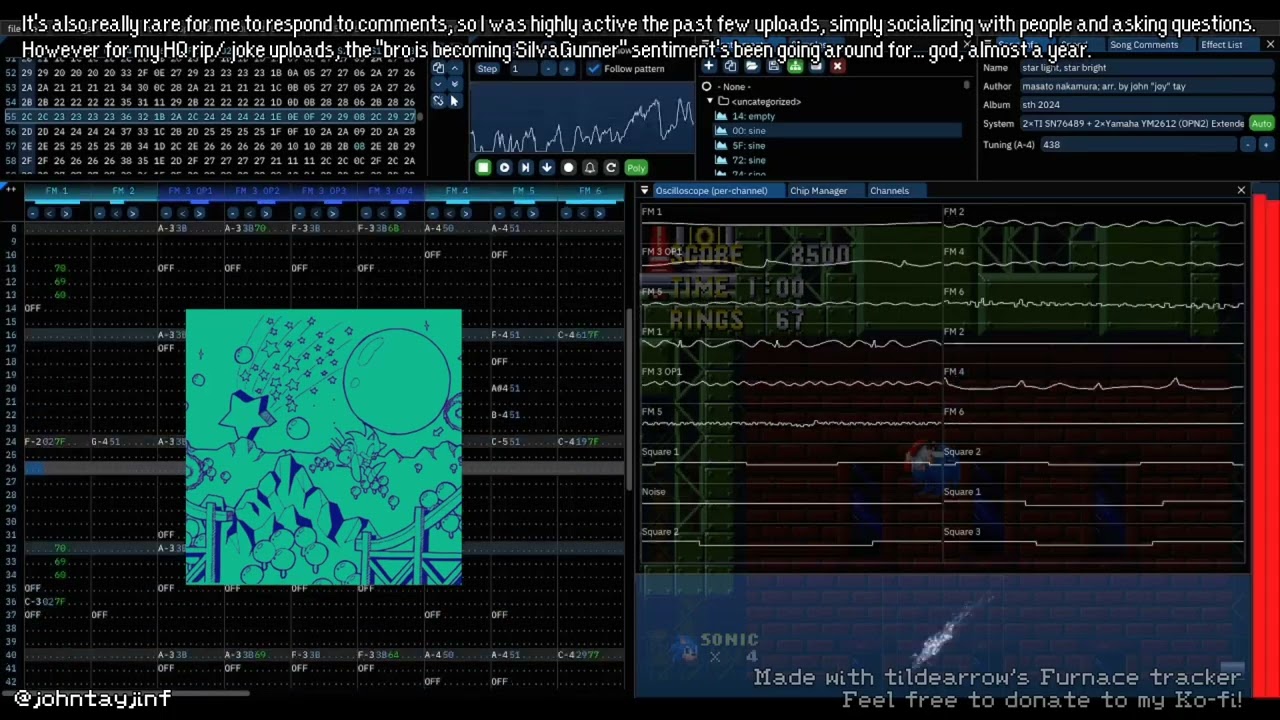Screen dimensions: 1280x720
Task: Click the single down chevron beside order list
Action: pyautogui.click(x=438, y=84)
